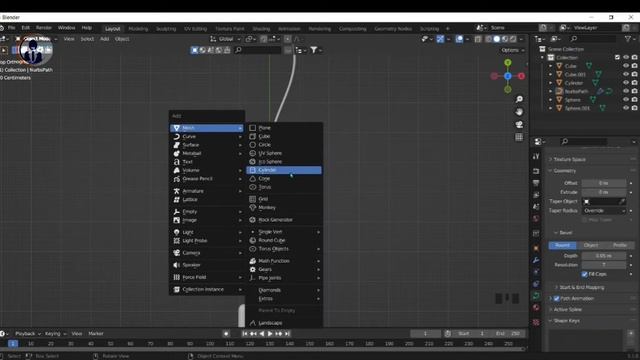Adjust the bevel Resolution value field
Viewport: 640px width, 360px height.
coord(604,265)
